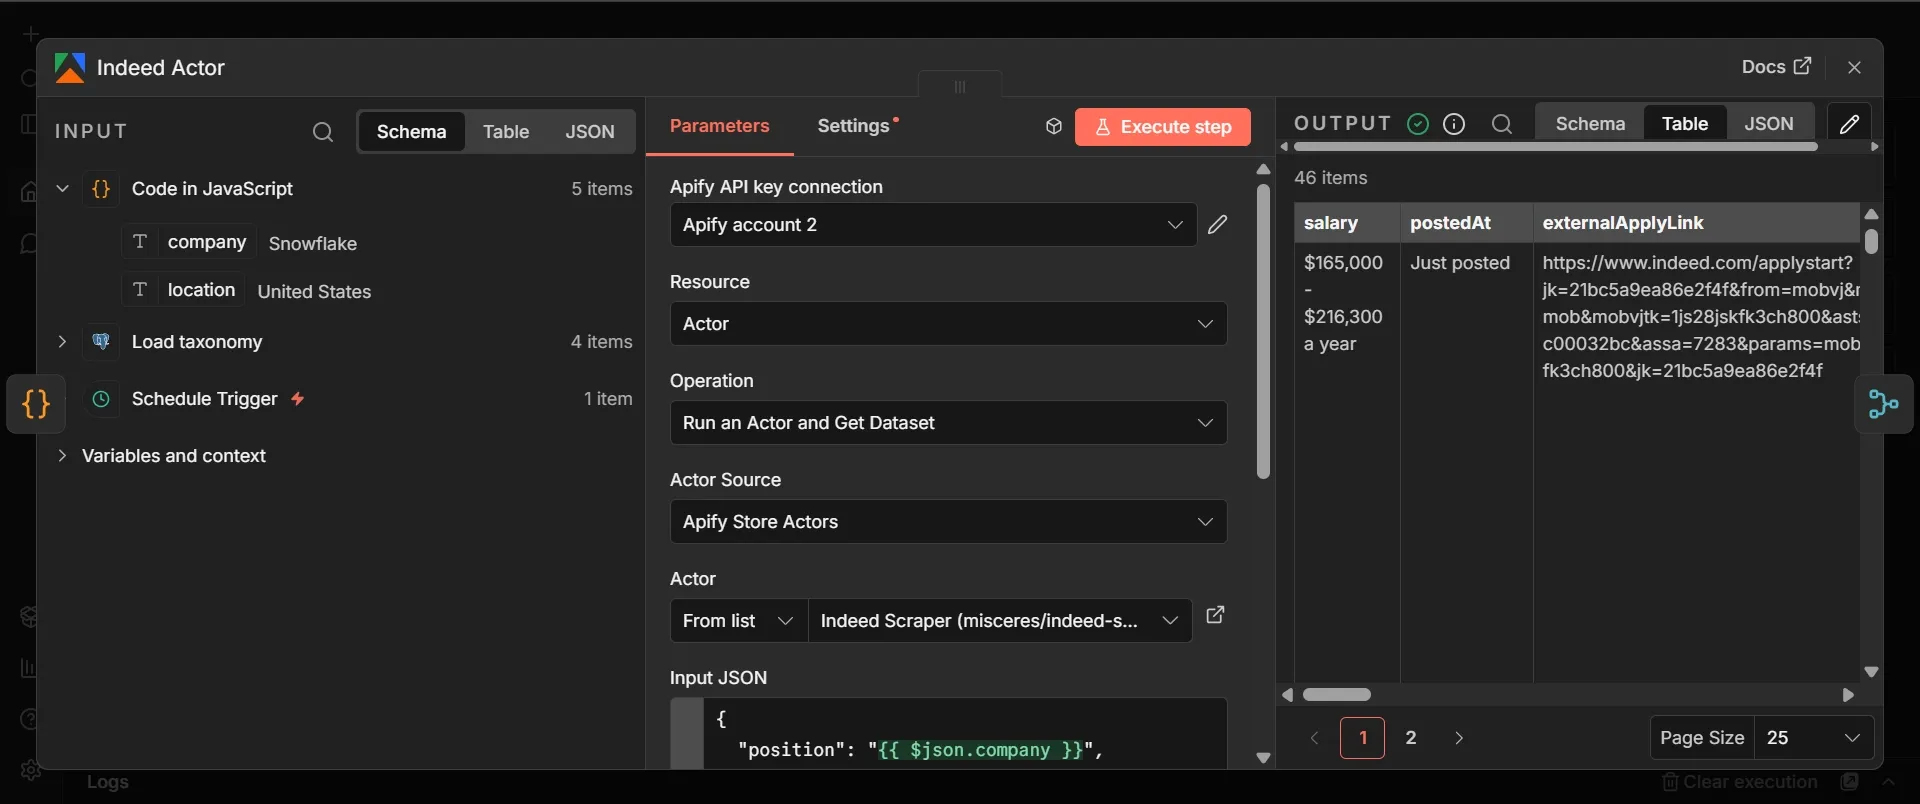Edit the Apify API key credential
The width and height of the screenshot is (1920, 804).
1217,225
